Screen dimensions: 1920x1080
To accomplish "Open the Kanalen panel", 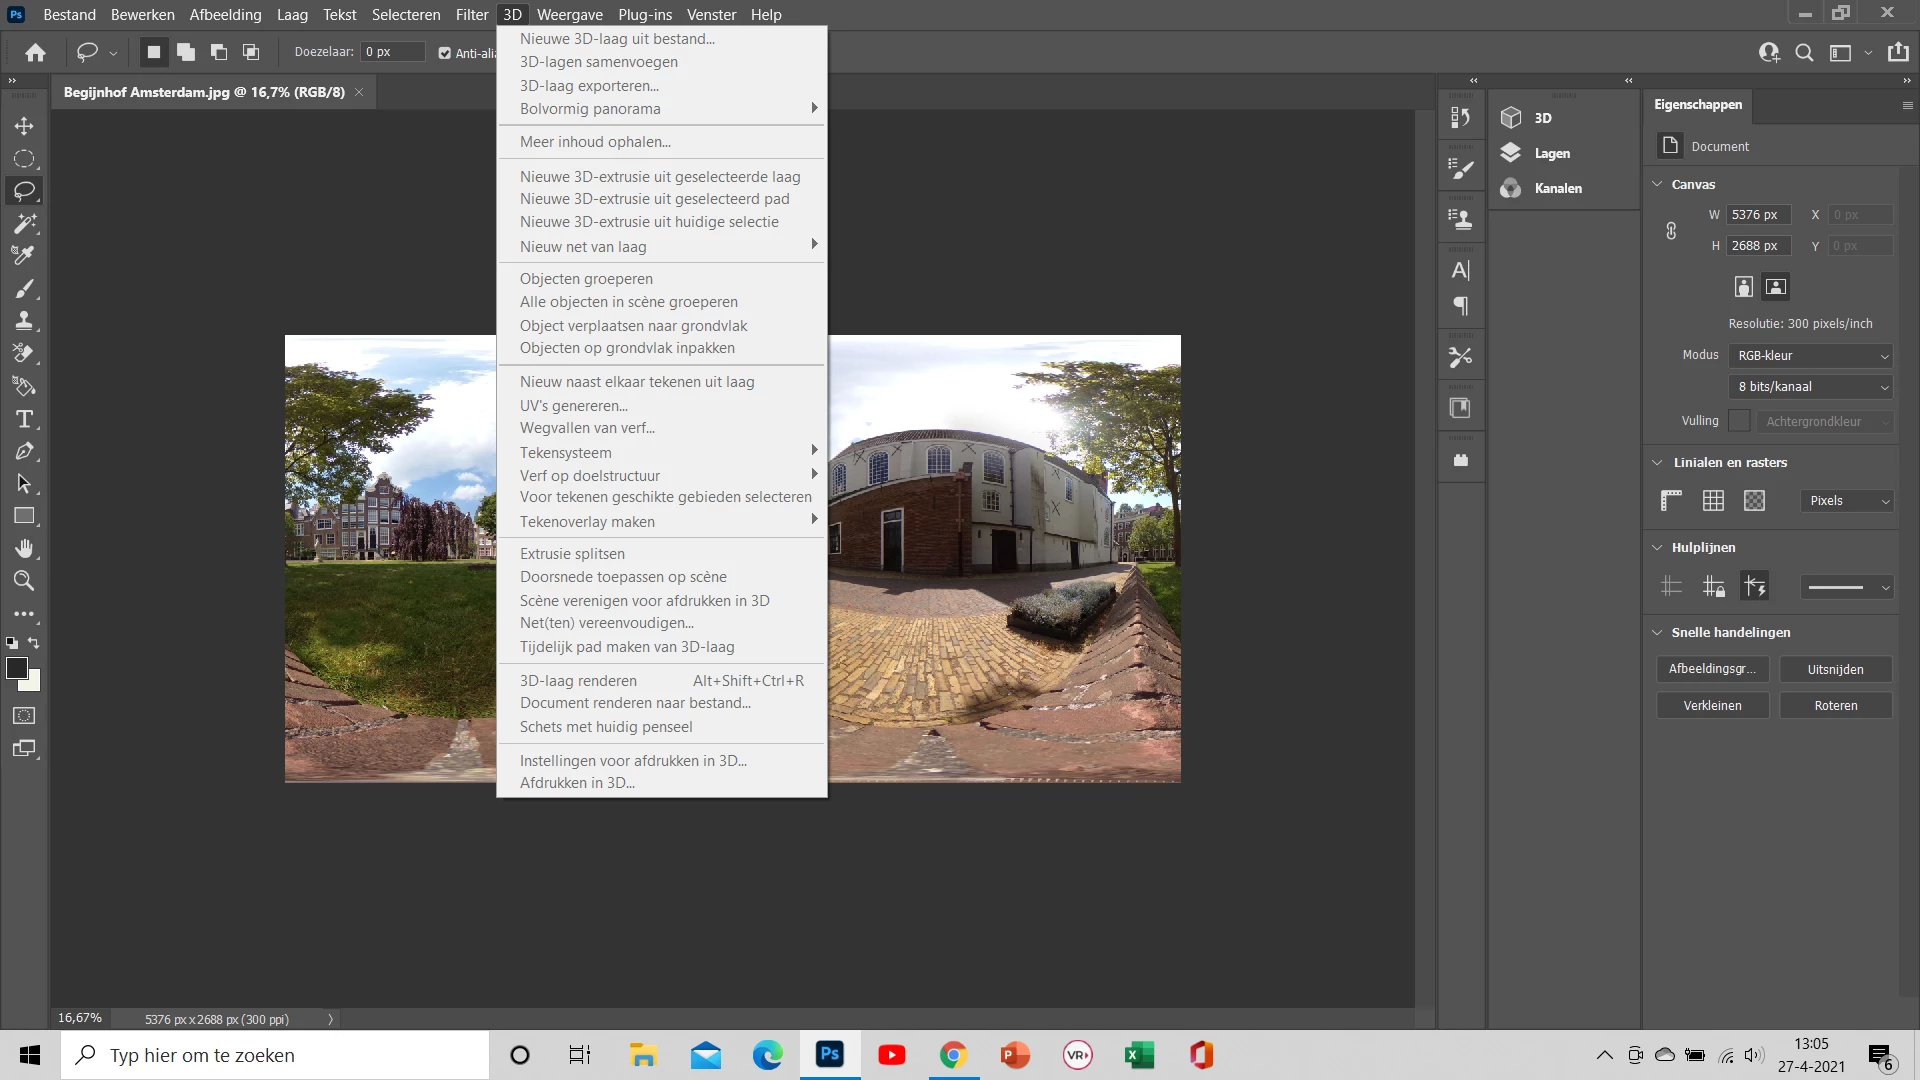I will pos(1557,188).
